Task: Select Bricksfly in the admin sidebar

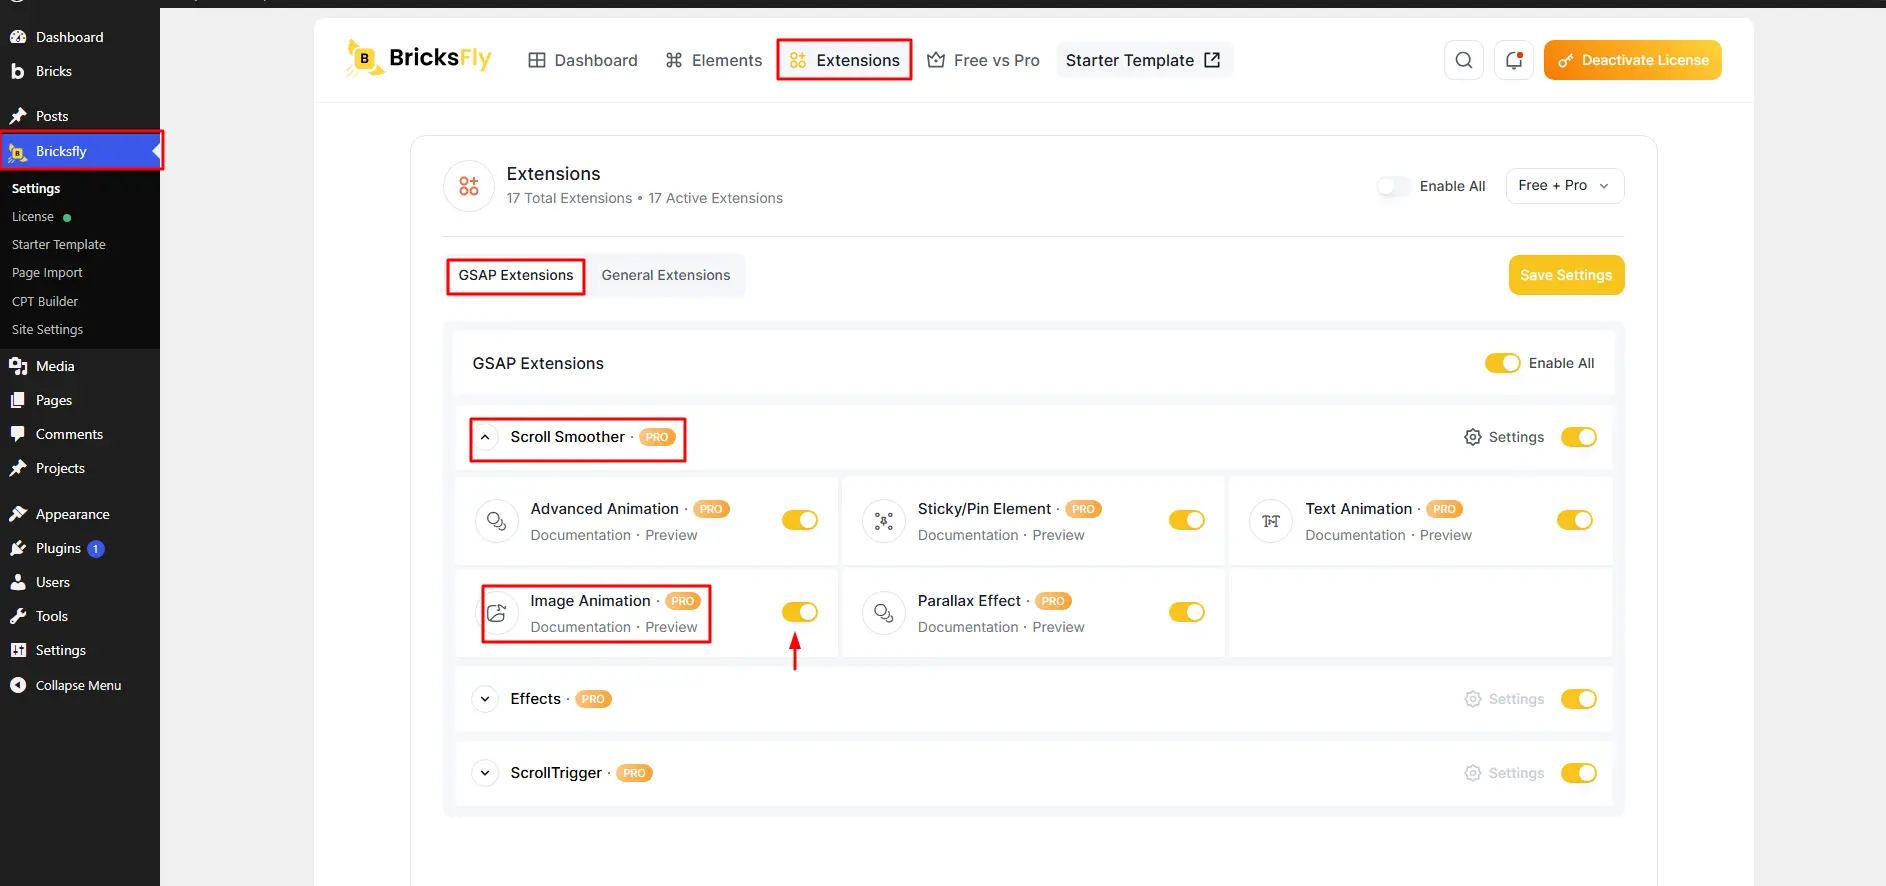Action: (80, 151)
